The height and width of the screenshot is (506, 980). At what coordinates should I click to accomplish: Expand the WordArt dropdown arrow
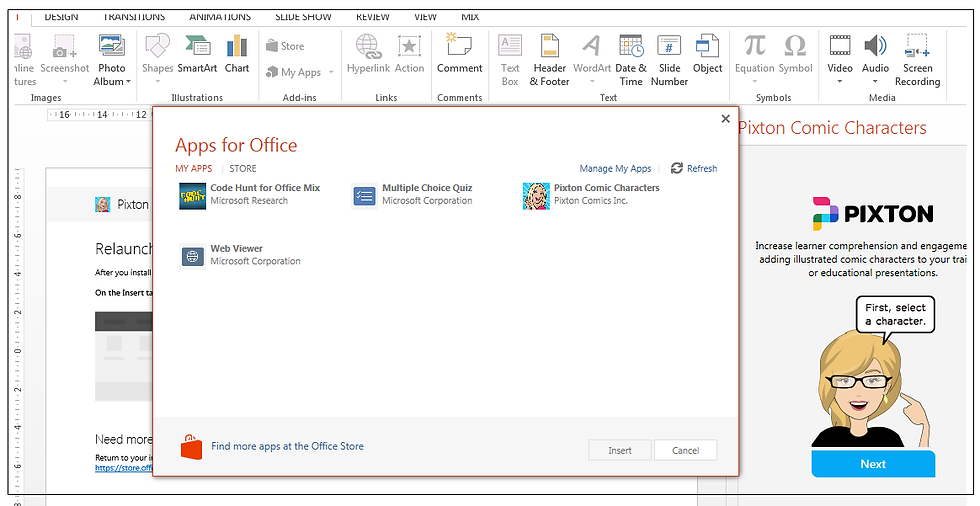click(x=592, y=82)
